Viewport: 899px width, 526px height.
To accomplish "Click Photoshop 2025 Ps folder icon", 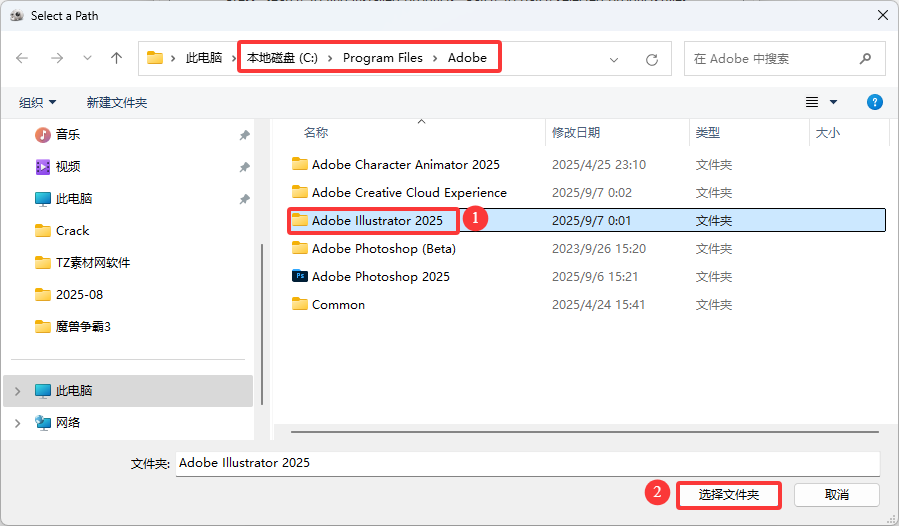I will [x=300, y=276].
